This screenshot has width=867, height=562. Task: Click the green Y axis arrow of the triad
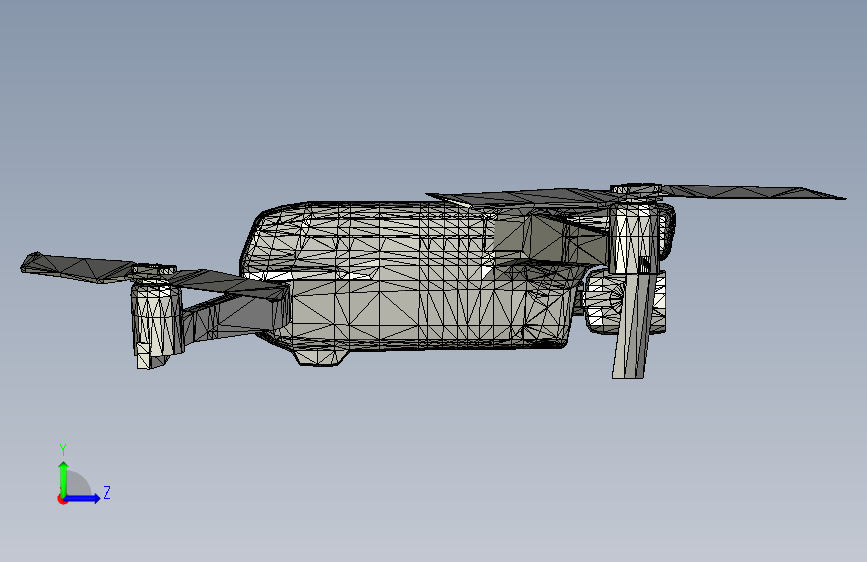(x=64, y=479)
